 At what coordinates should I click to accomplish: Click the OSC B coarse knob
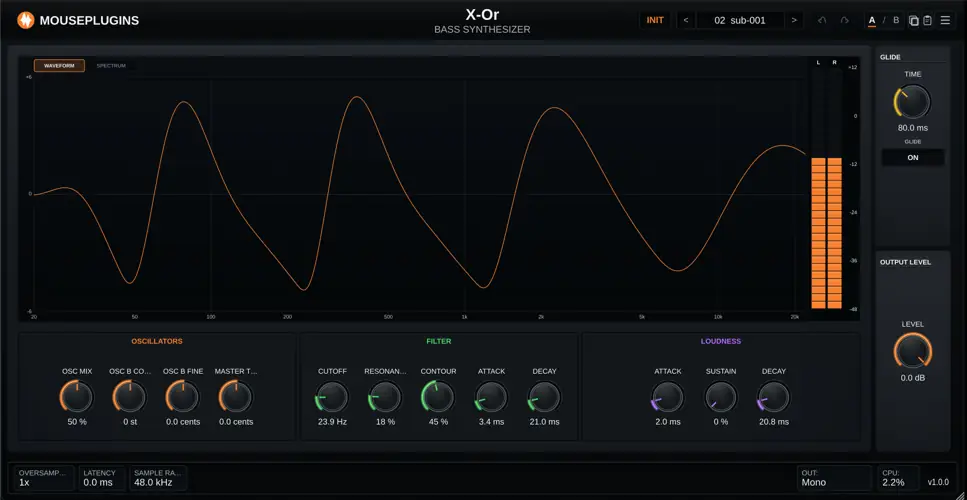click(130, 396)
